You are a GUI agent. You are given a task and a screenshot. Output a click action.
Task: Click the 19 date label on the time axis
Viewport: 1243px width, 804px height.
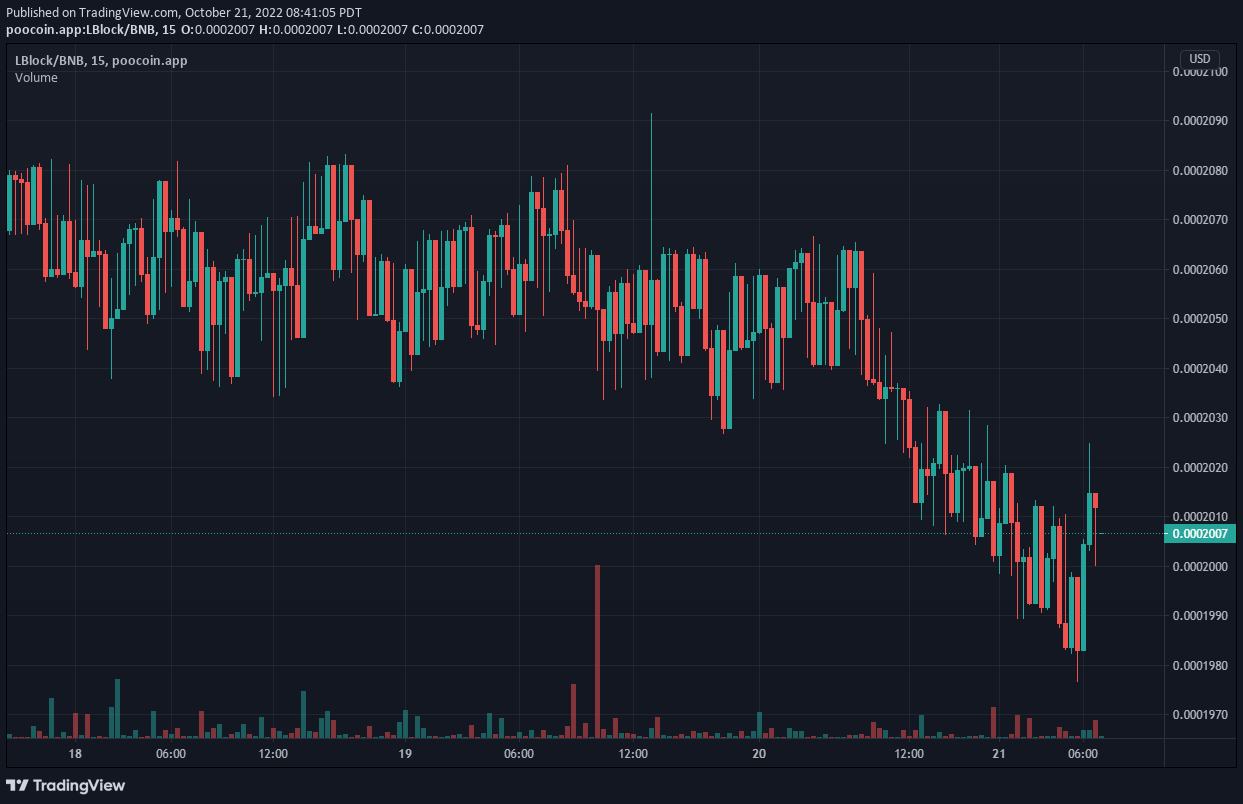(405, 753)
